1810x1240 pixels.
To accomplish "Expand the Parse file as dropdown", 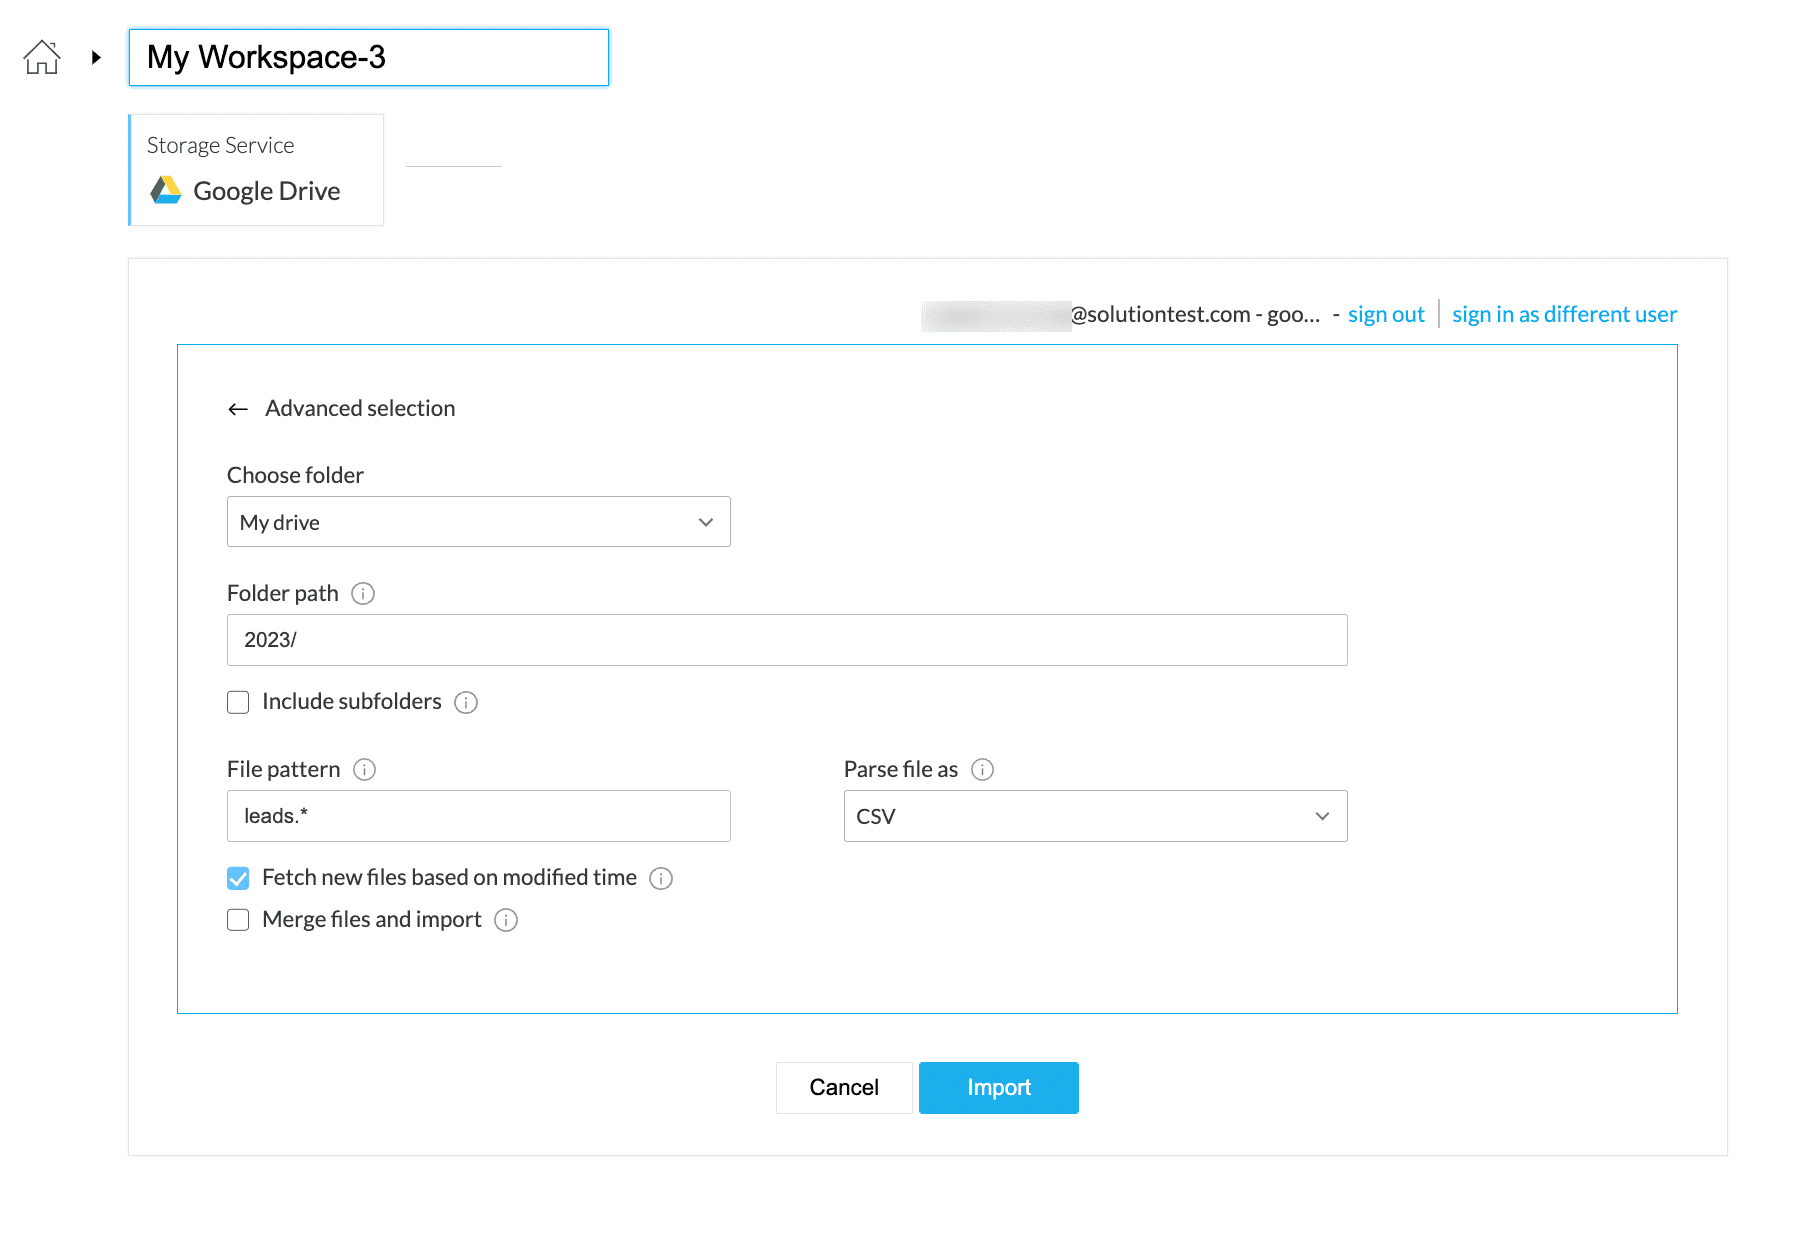I will tap(1095, 816).
